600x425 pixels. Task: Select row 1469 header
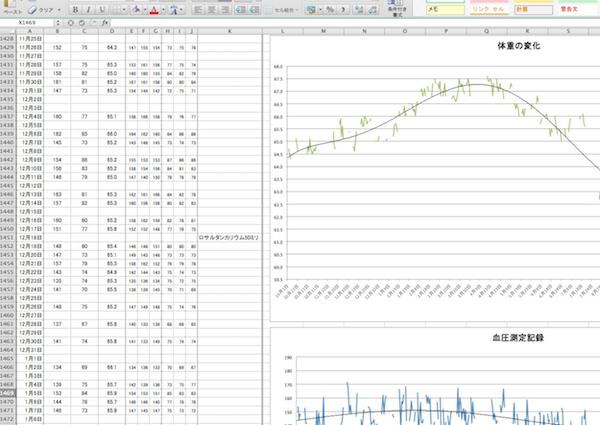[x=8, y=393]
